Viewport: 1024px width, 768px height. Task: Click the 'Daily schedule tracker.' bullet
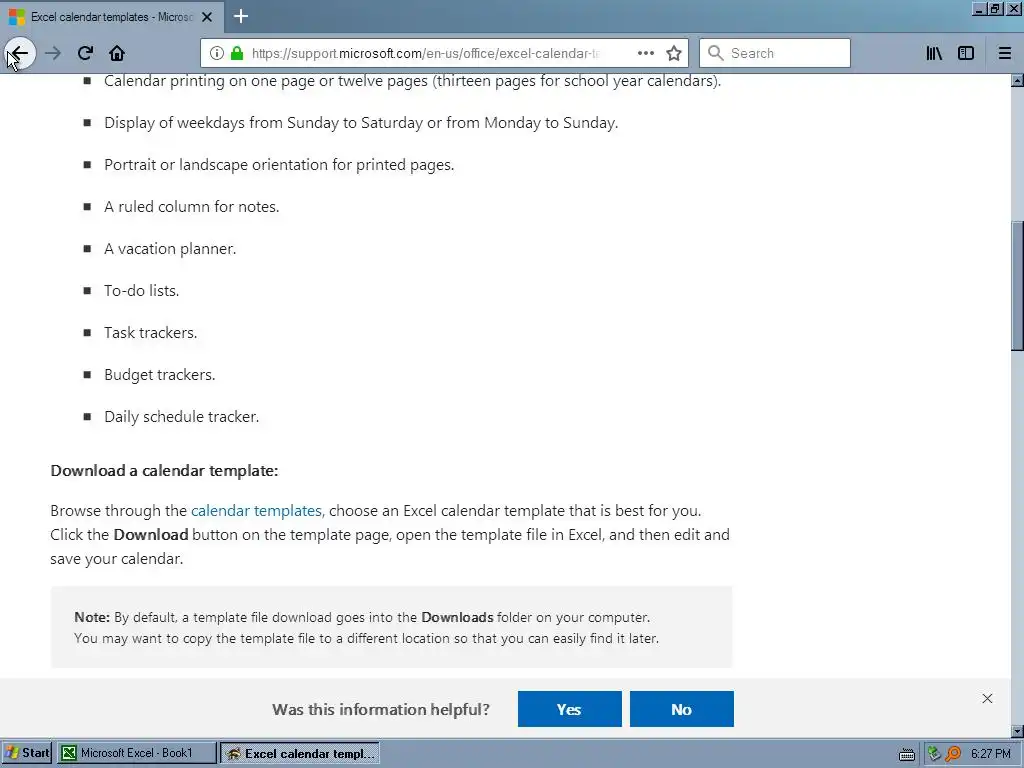182,417
